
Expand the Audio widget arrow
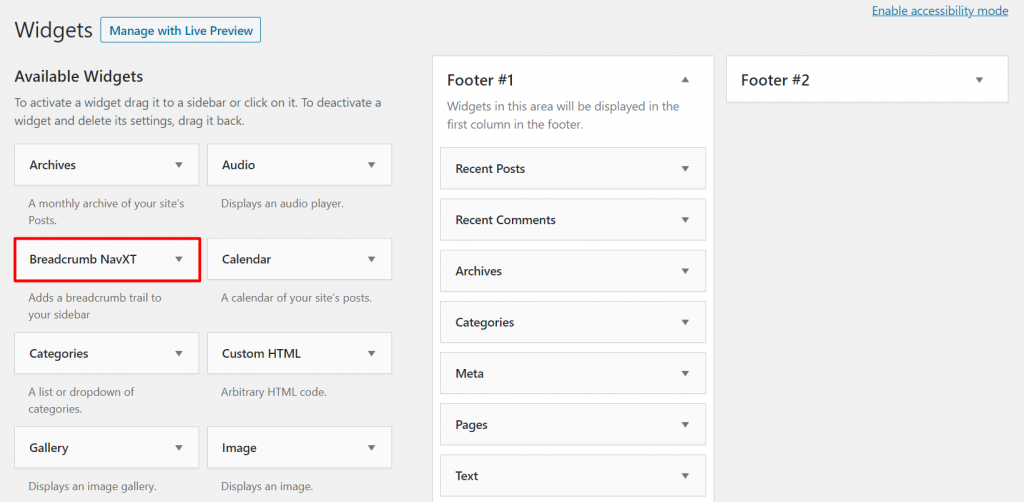coord(371,165)
